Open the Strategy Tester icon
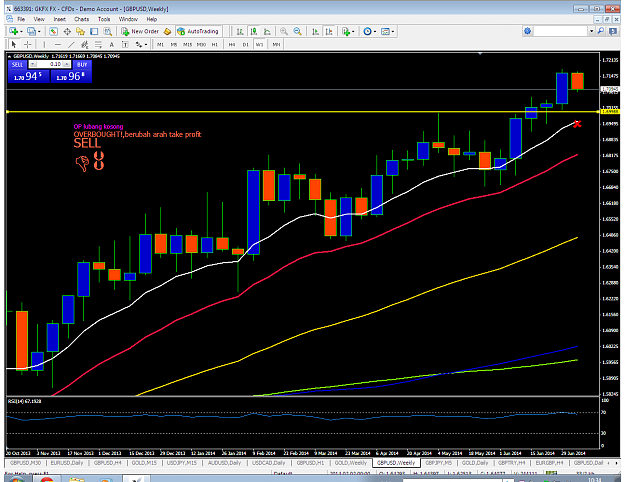Image resolution: width=625 pixels, height=482 pixels. click(108, 31)
